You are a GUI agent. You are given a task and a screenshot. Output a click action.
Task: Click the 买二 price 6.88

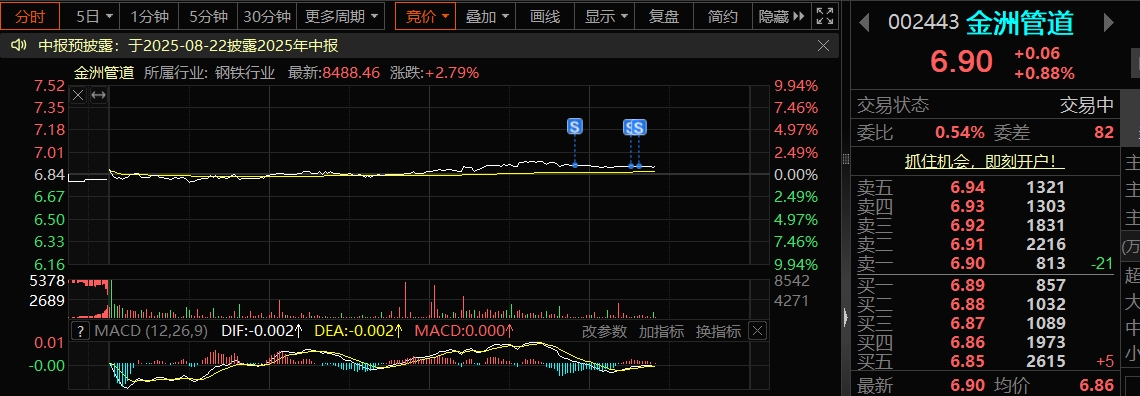[x=968, y=304]
